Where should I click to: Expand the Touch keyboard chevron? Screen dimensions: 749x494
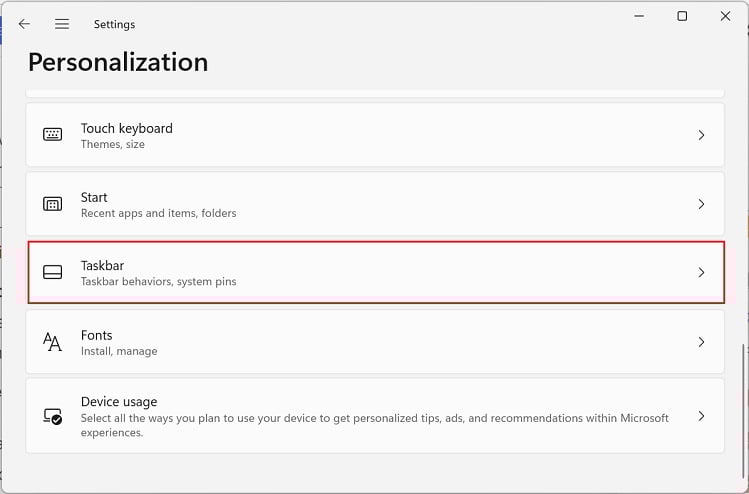[x=701, y=135]
